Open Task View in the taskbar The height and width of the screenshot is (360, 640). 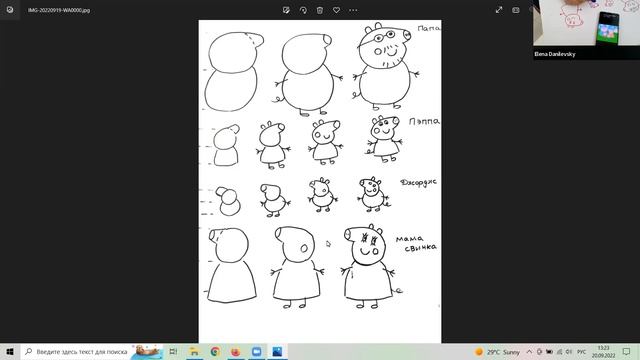(x=173, y=351)
